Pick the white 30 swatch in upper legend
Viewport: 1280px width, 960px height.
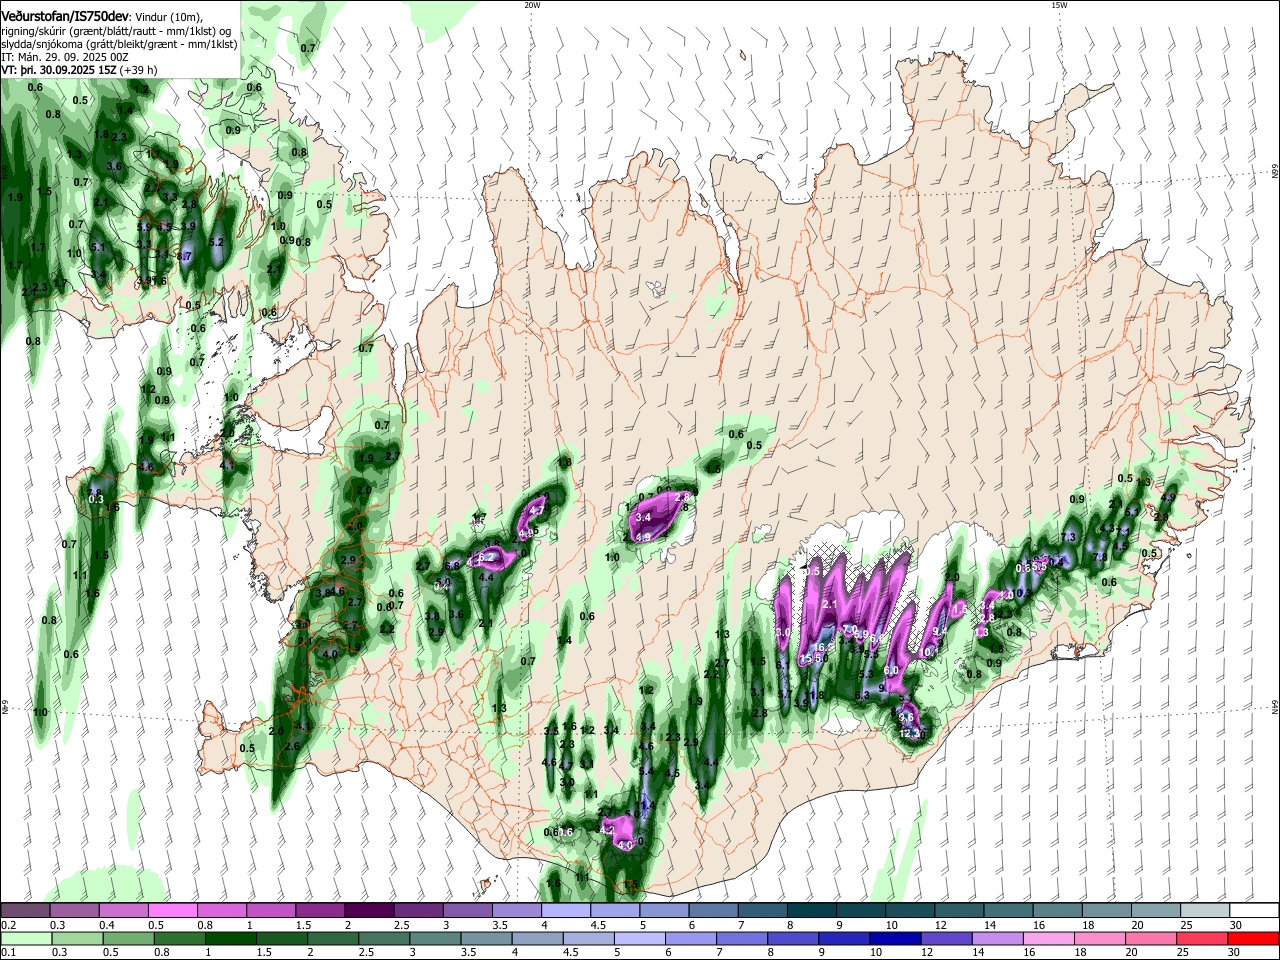[1254, 911]
